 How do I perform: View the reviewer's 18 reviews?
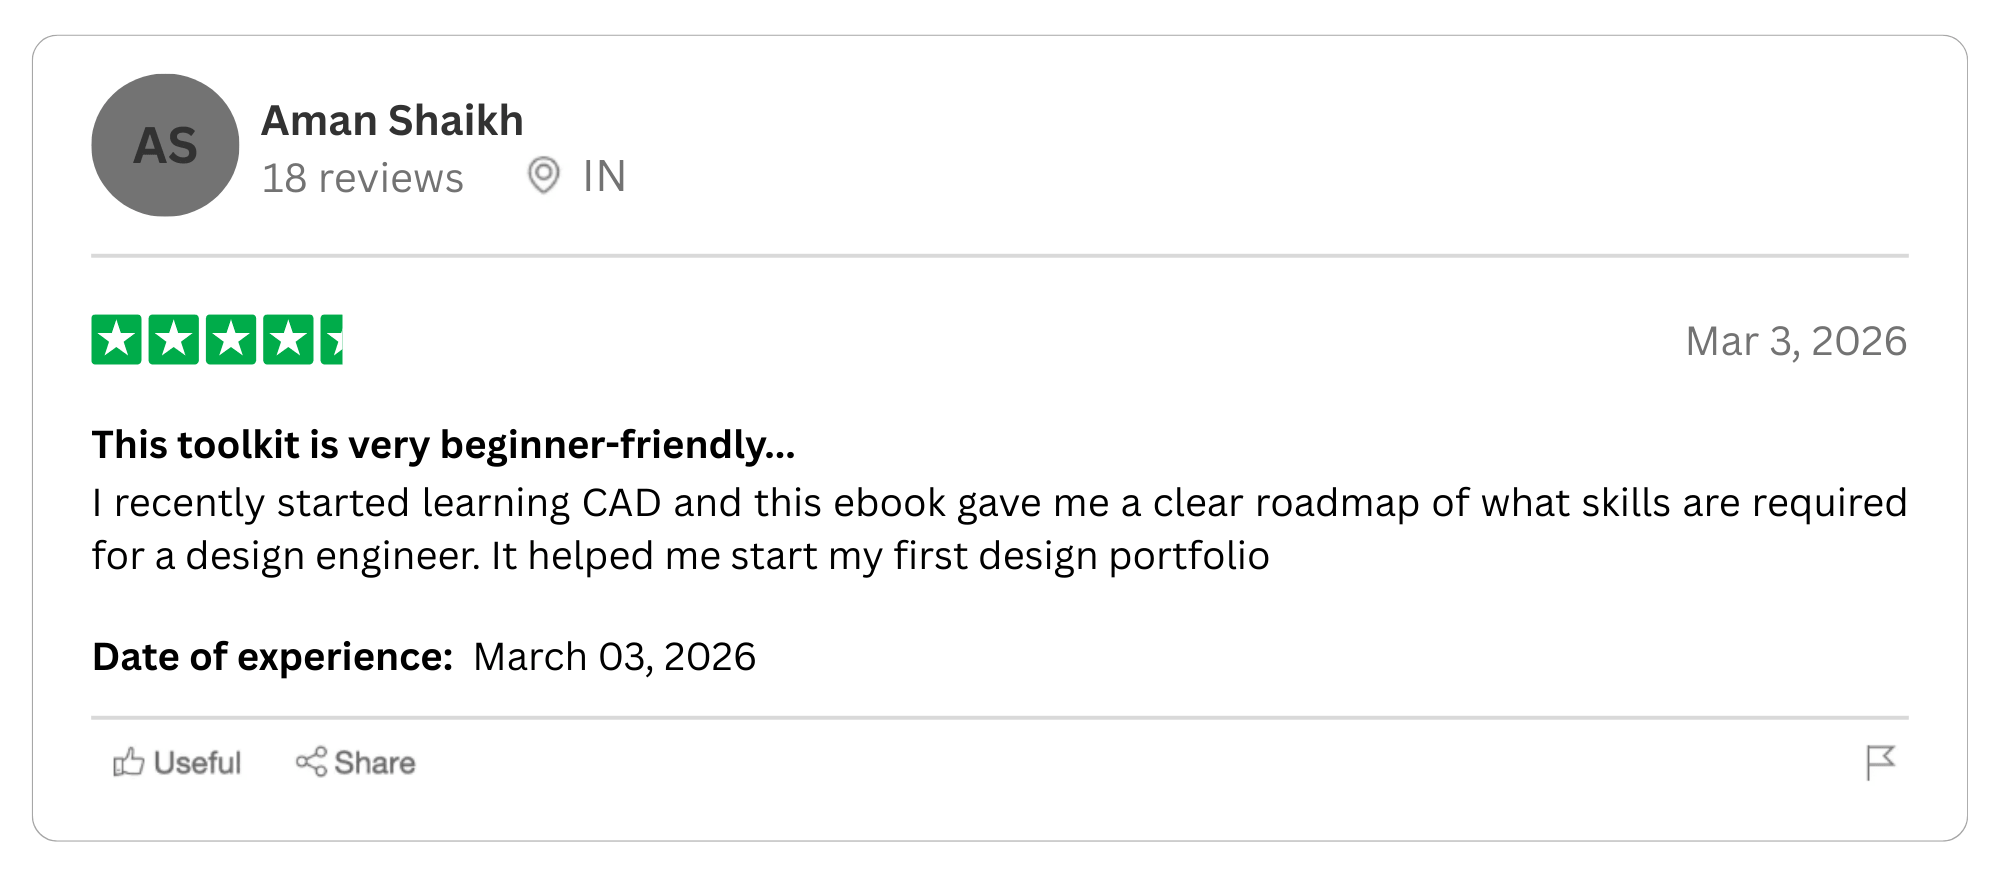(362, 179)
